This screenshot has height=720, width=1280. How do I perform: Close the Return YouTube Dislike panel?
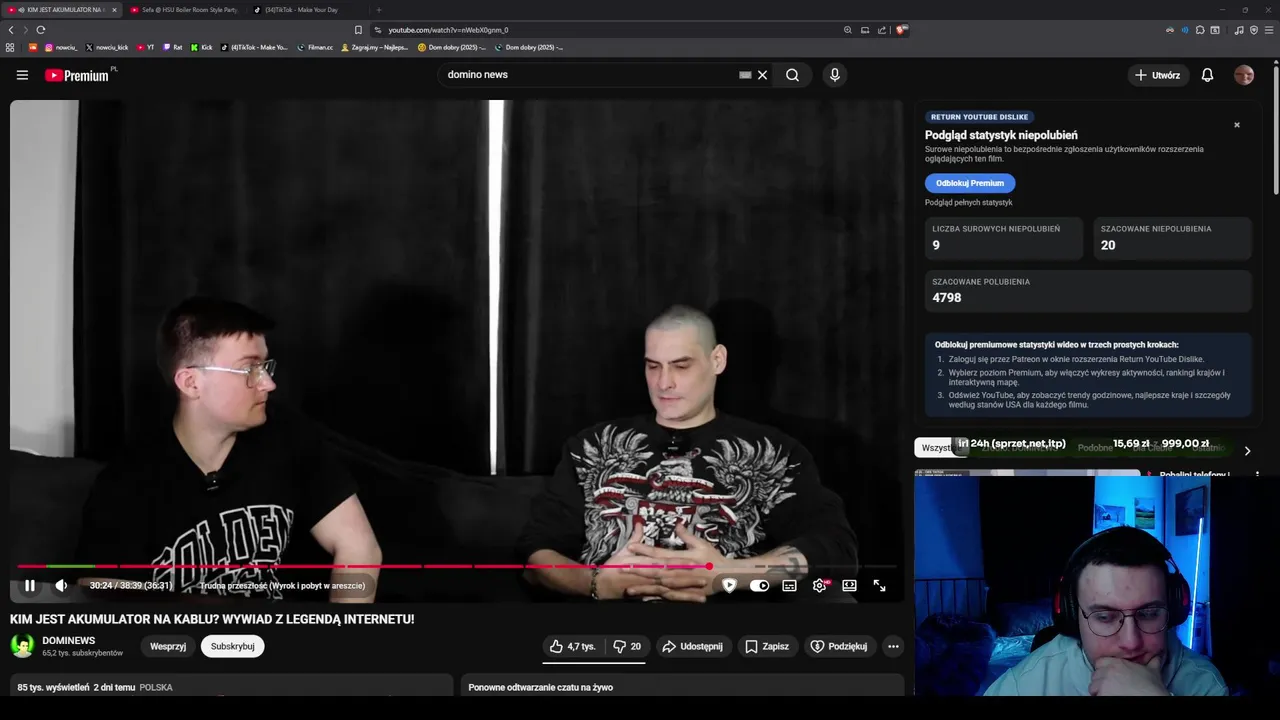tap(1237, 125)
